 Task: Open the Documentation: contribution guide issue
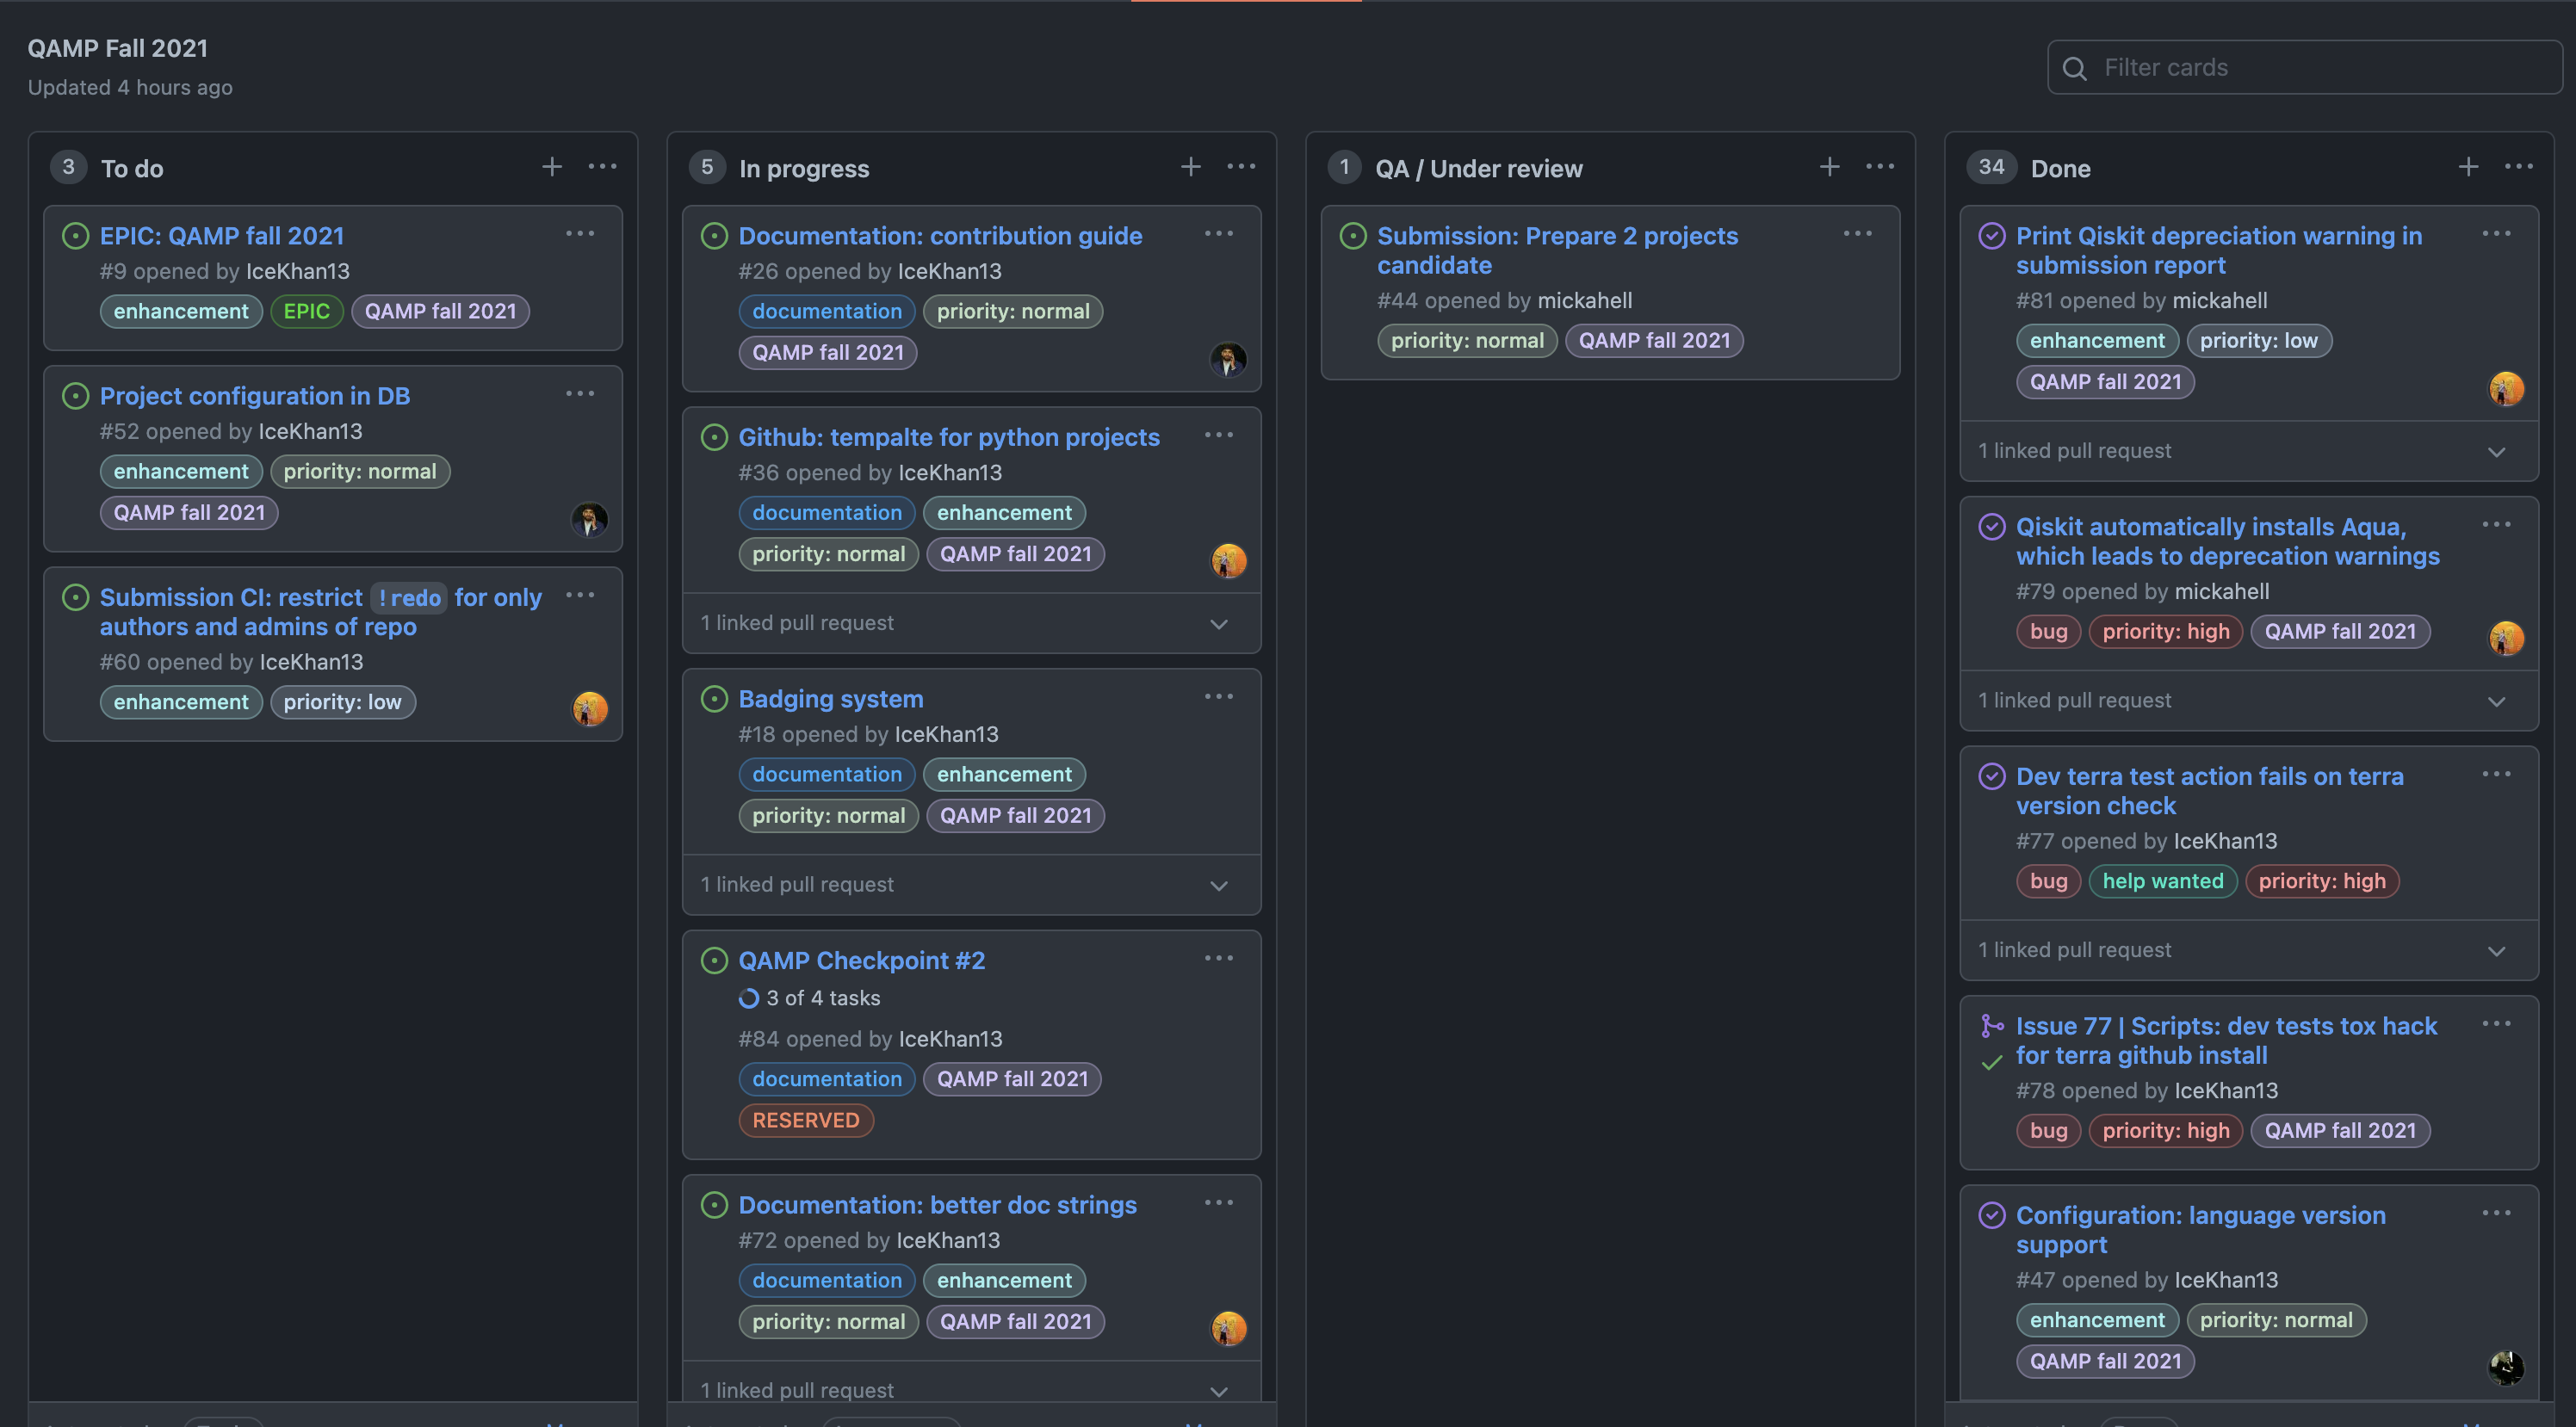[939, 235]
